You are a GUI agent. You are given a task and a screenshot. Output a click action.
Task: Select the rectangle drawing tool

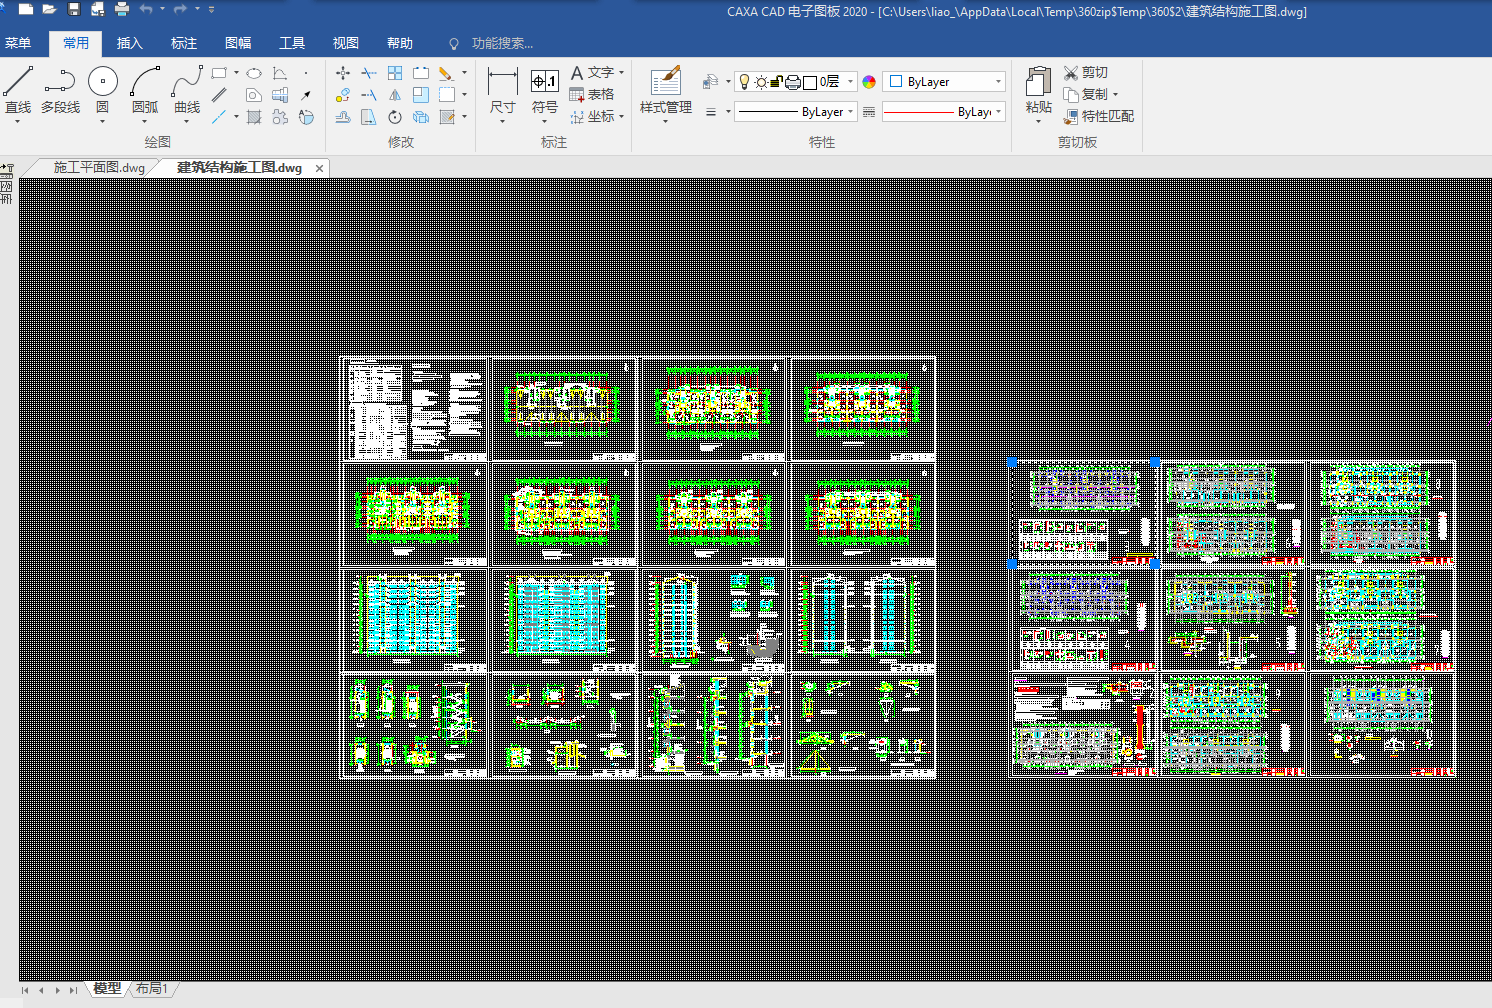(x=219, y=73)
